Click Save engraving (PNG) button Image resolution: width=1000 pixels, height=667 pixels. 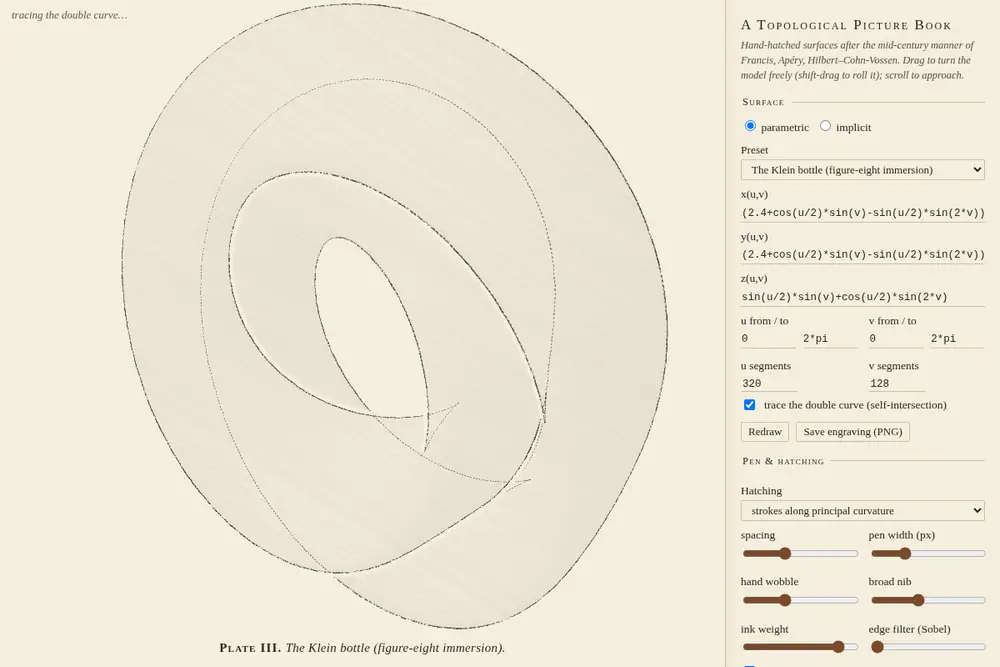[853, 432]
